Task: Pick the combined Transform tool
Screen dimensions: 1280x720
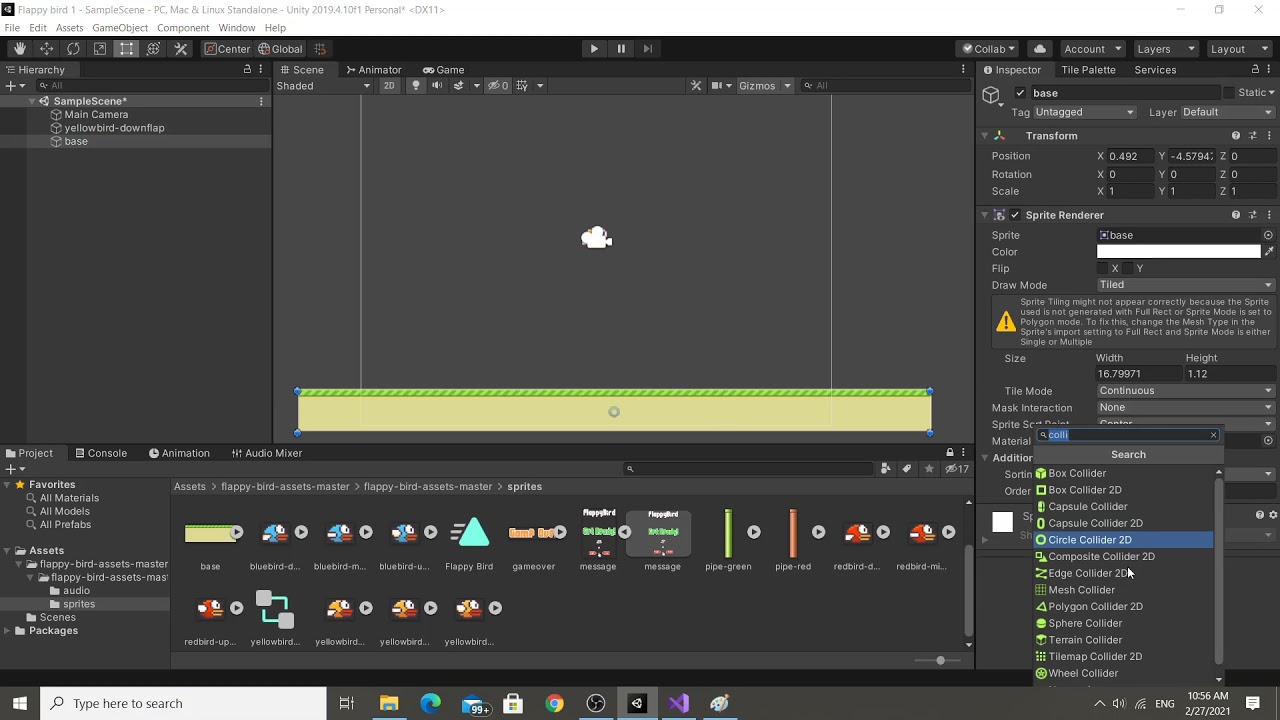Action: click(153, 49)
